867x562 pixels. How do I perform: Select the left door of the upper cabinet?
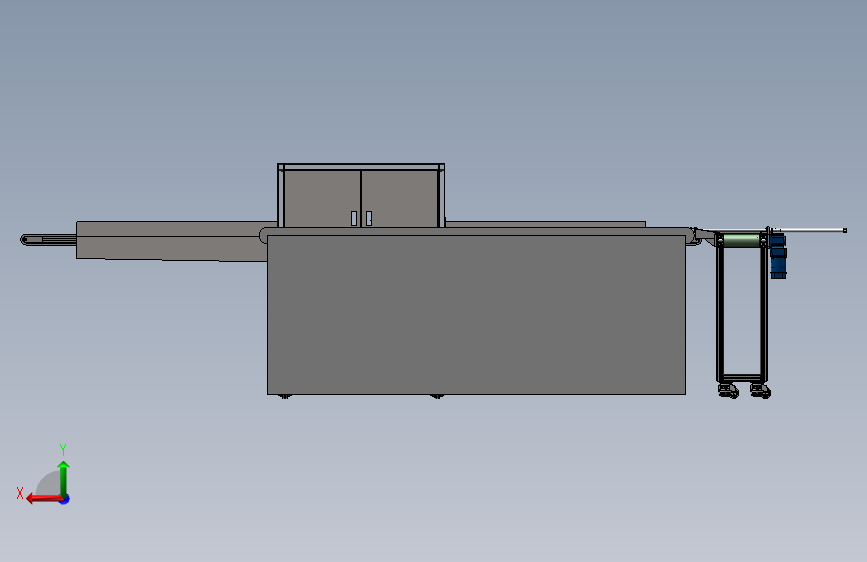321,199
